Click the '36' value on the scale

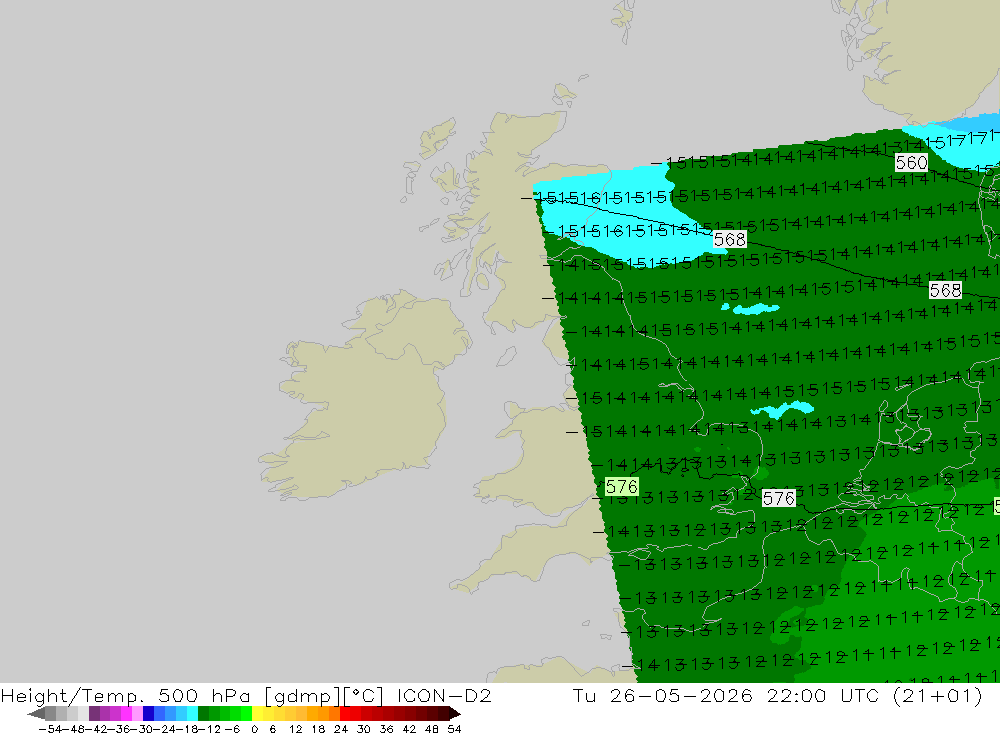pyautogui.click(x=386, y=729)
